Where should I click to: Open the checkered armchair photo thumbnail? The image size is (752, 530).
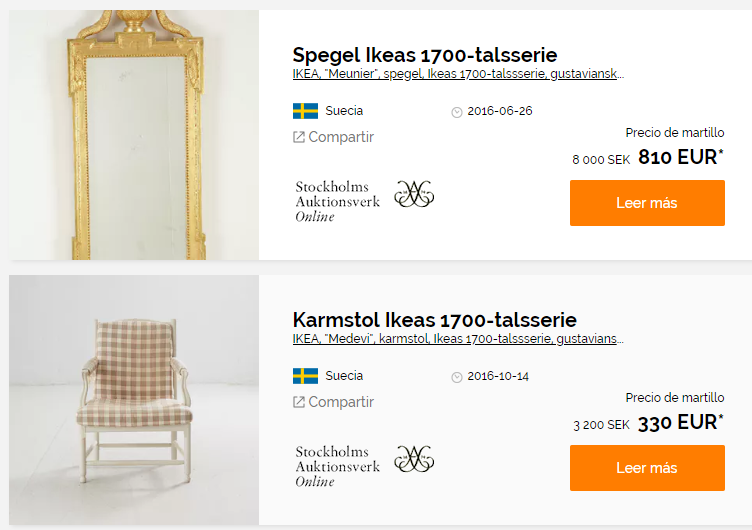[x=134, y=400]
